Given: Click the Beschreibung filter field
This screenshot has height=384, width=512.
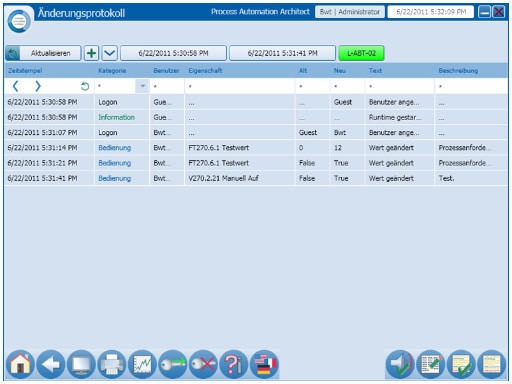Looking at the screenshot, I should (x=471, y=86).
